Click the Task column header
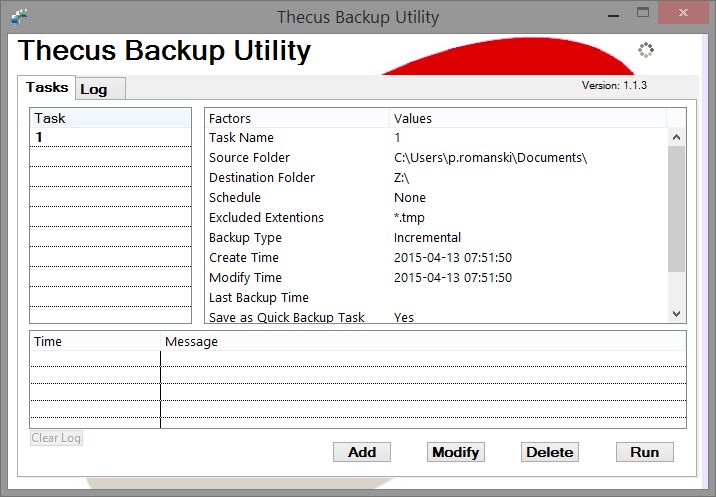This screenshot has height=497, width=716. pyautogui.click(x=111, y=118)
